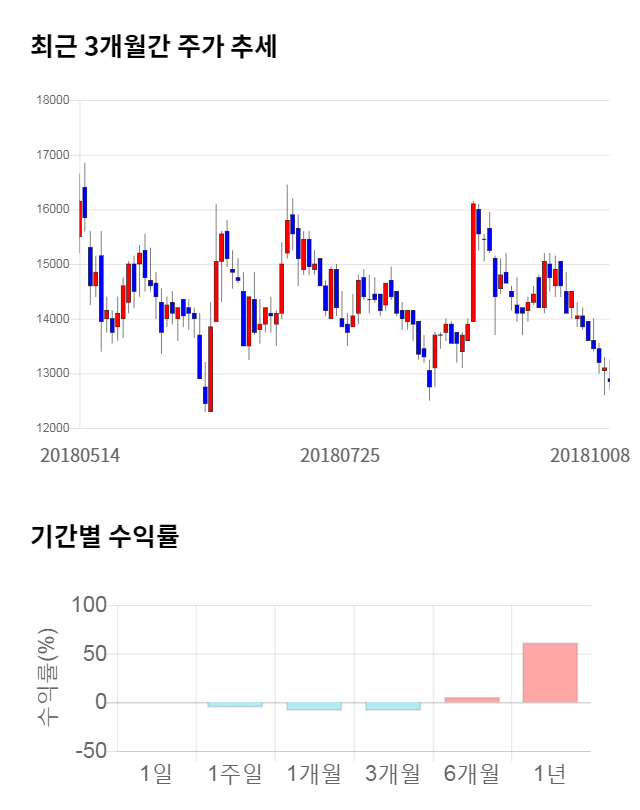Select the '1일' period label

click(156, 773)
